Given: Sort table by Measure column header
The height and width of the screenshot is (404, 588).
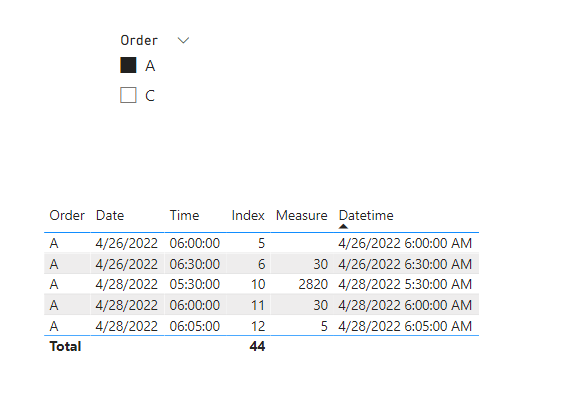Looking at the screenshot, I should [302, 215].
